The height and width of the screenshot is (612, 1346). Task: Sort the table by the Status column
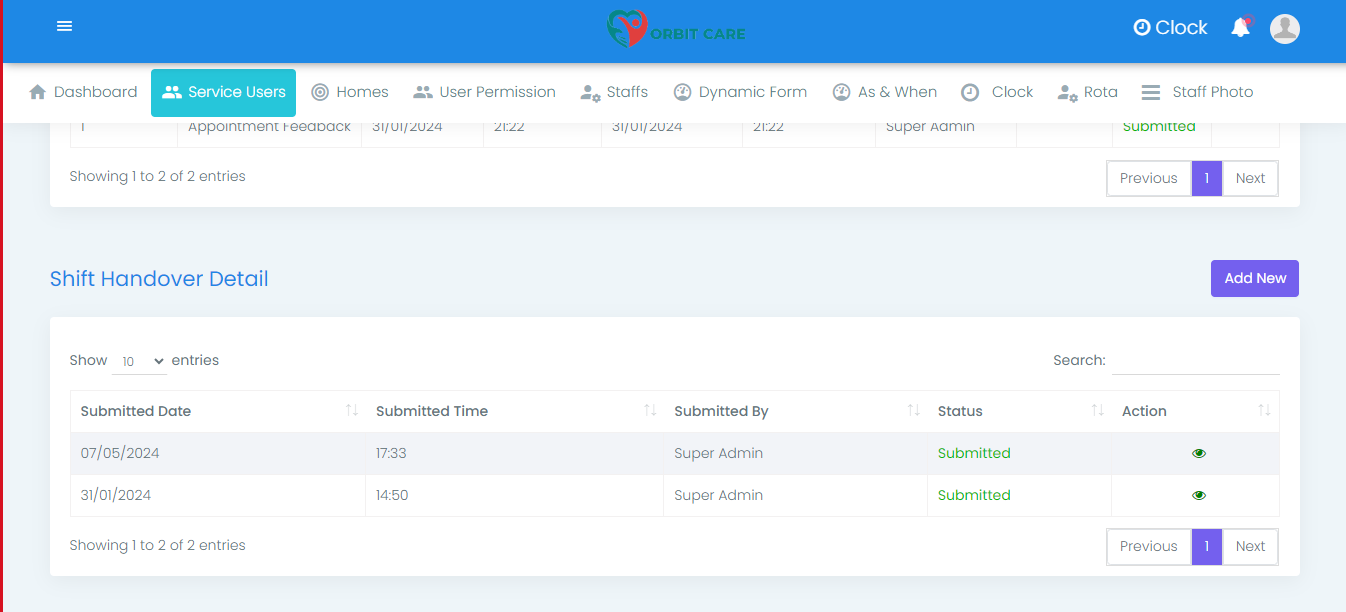(960, 411)
